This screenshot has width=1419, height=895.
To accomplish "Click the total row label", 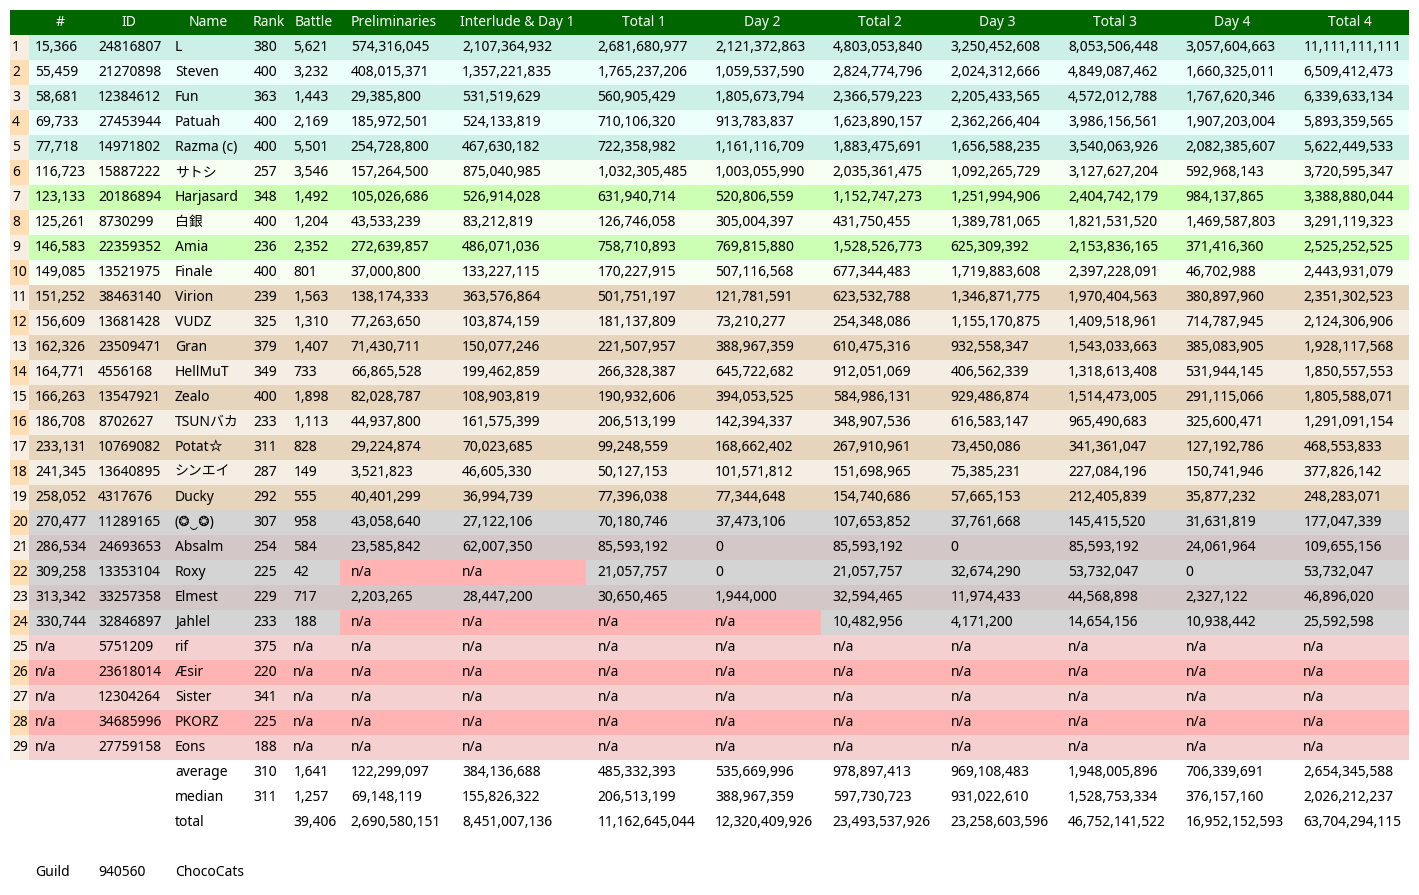I will coord(189,821).
